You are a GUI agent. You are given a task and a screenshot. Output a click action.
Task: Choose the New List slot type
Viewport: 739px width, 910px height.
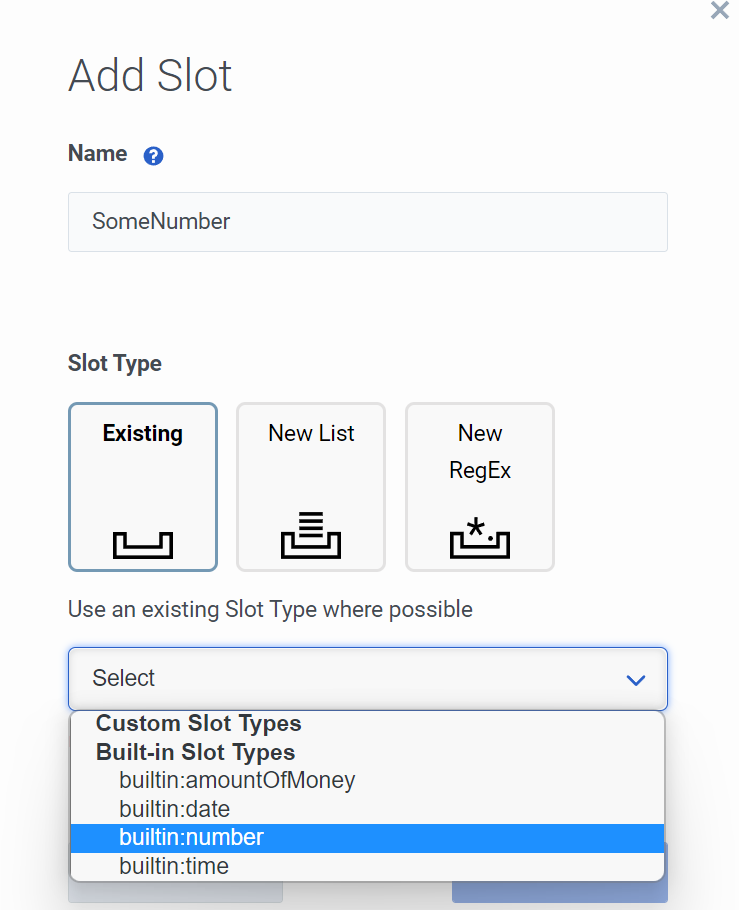pyautogui.click(x=311, y=486)
